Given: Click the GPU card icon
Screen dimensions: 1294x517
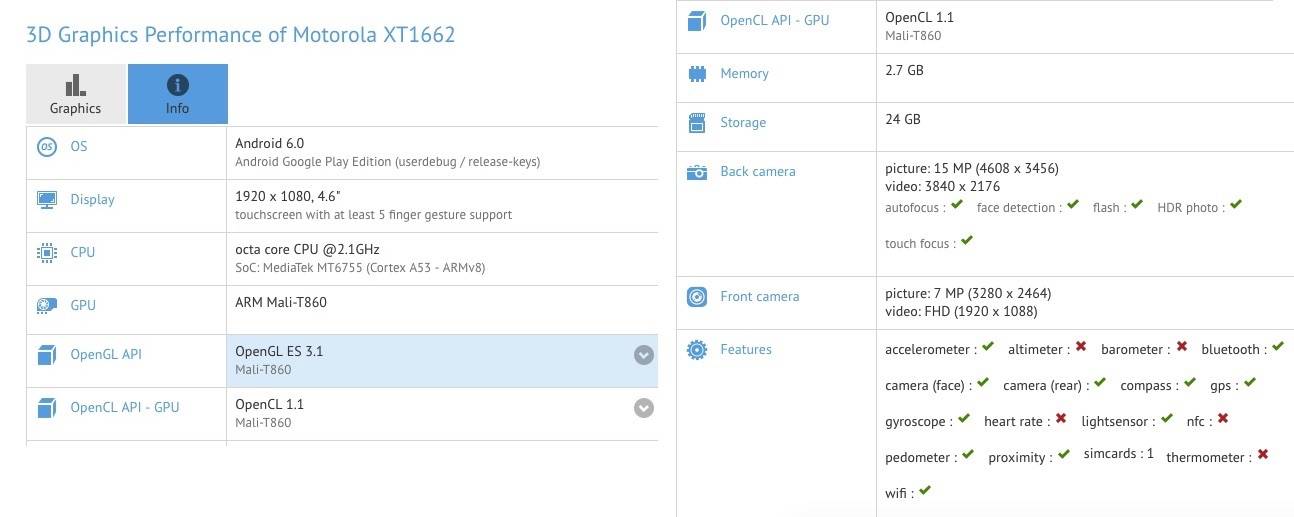Looking at the screenshot, I should click(x=47, y=306).
